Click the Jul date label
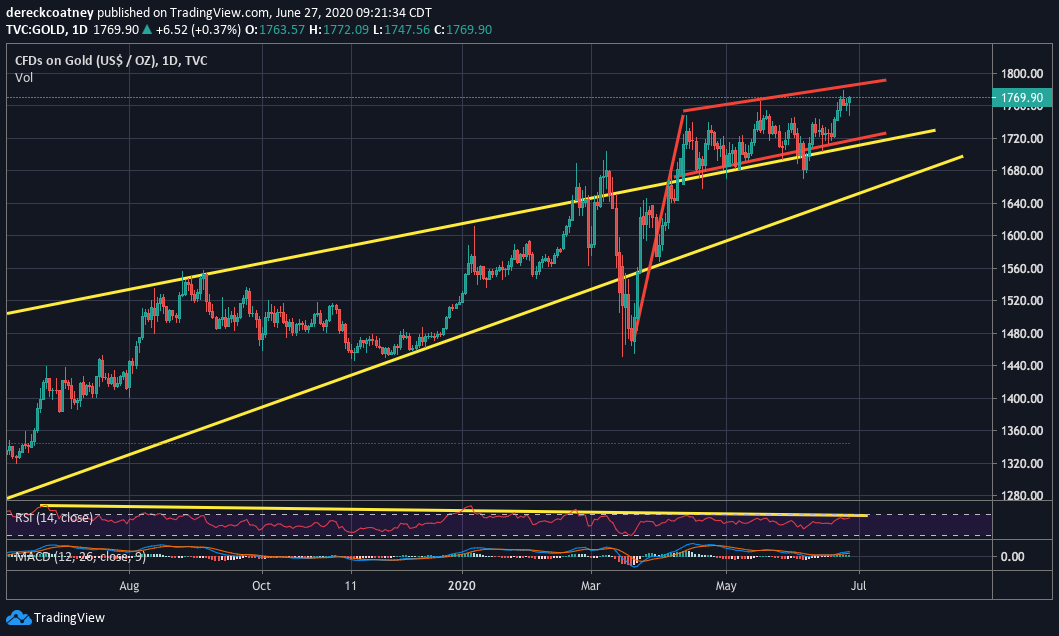The height and width of the screenshot is (636, 1059). click(x=858, y=585)
